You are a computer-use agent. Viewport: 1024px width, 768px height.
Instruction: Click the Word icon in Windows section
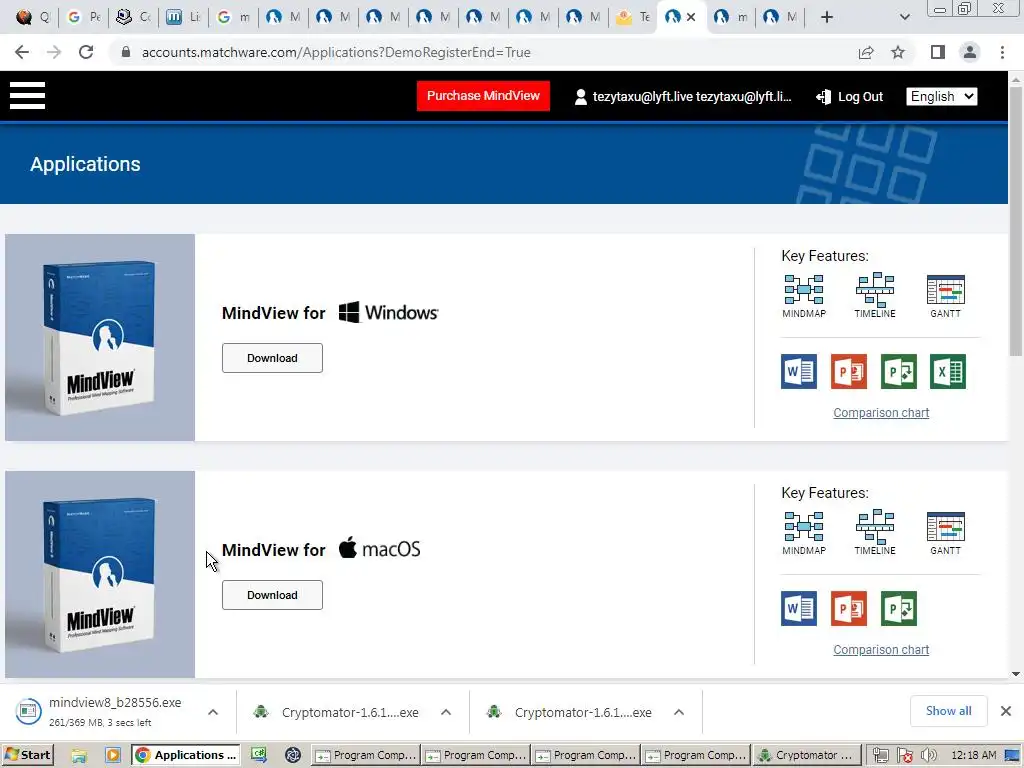799,372
